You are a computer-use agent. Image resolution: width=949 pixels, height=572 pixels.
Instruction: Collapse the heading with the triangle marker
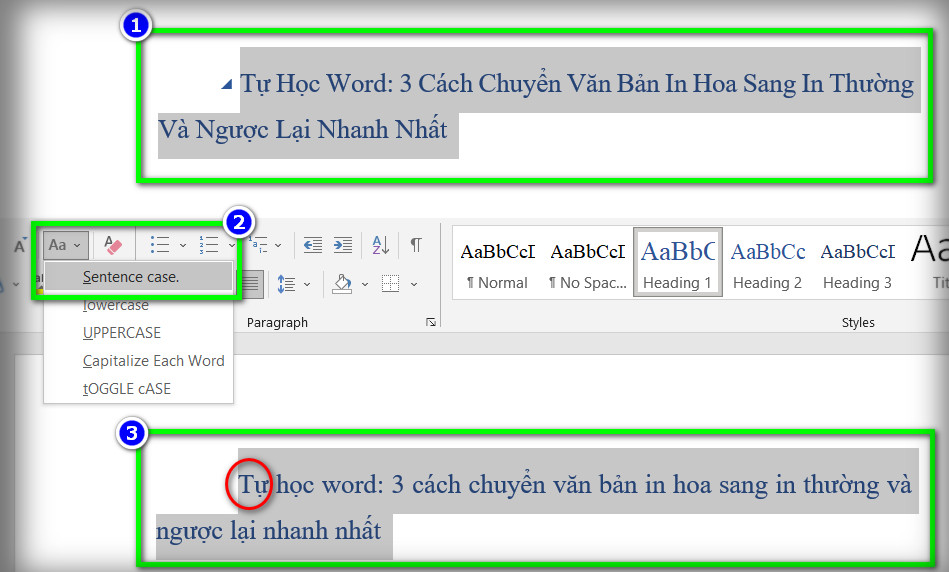pyautogui.click(x=226, y=84)
